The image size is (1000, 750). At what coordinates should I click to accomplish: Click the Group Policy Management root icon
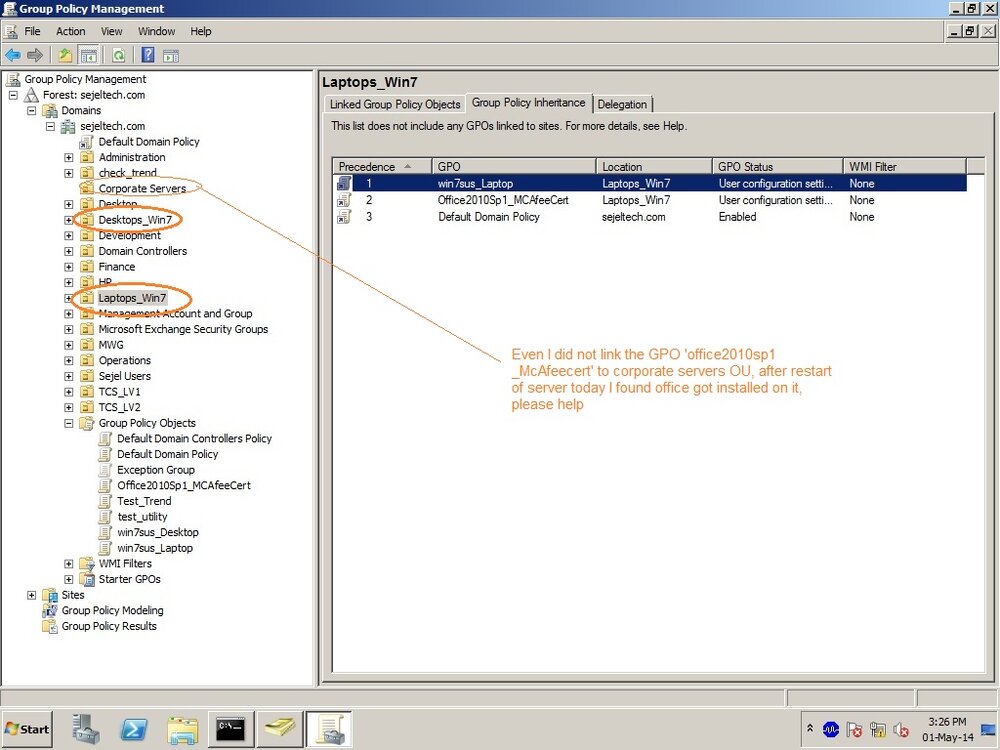click(13, 79)
